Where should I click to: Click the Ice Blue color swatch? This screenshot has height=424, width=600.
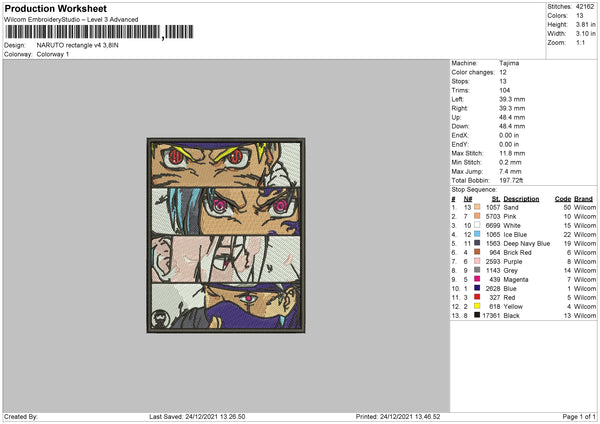tap(477, 234)
